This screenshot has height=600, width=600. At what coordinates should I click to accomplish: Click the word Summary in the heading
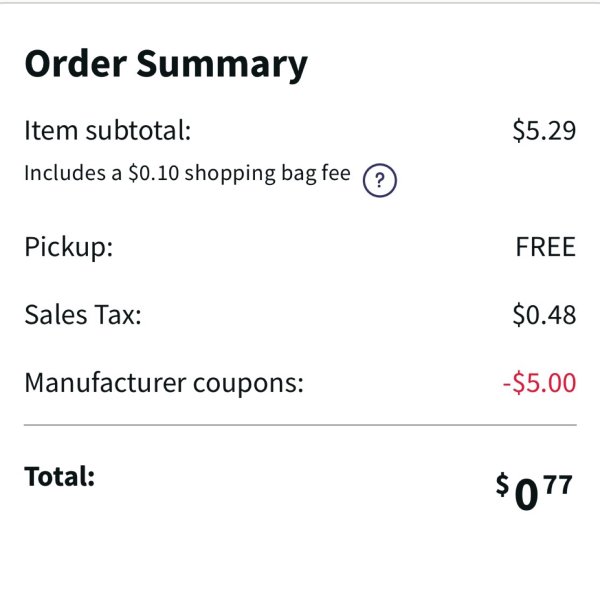click(222, 64)
